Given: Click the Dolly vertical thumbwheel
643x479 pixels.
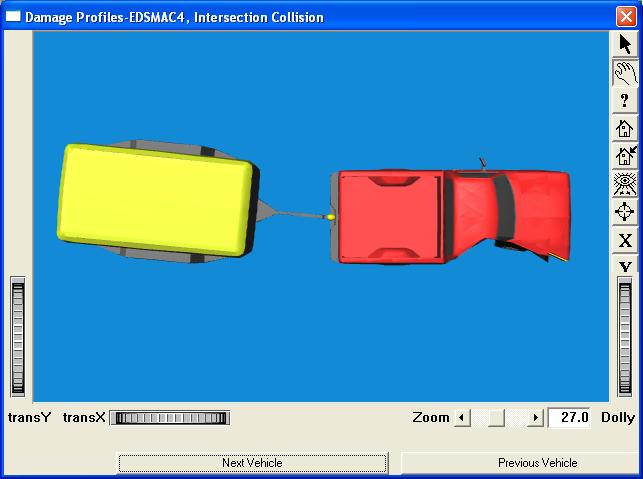Looking at the screenshot, I should coord(625,338).
